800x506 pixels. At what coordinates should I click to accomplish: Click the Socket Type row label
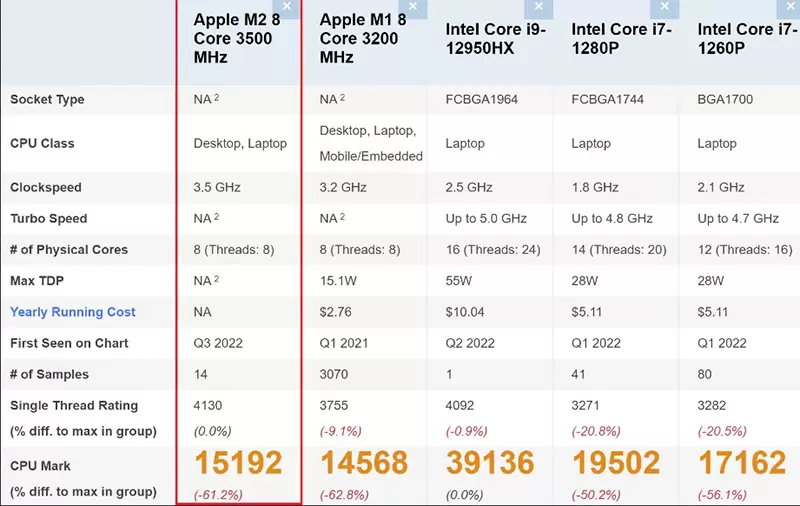tap(47, 100)
